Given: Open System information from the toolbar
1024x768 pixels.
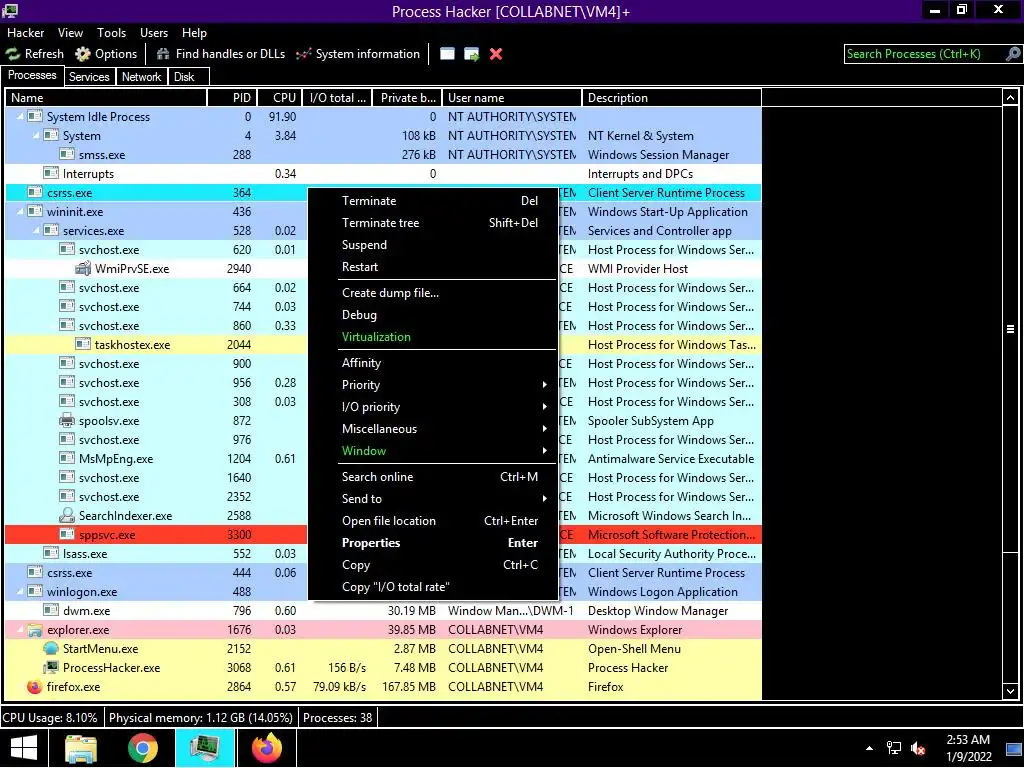Looking at the screenshot, I should tap(358, 54).
